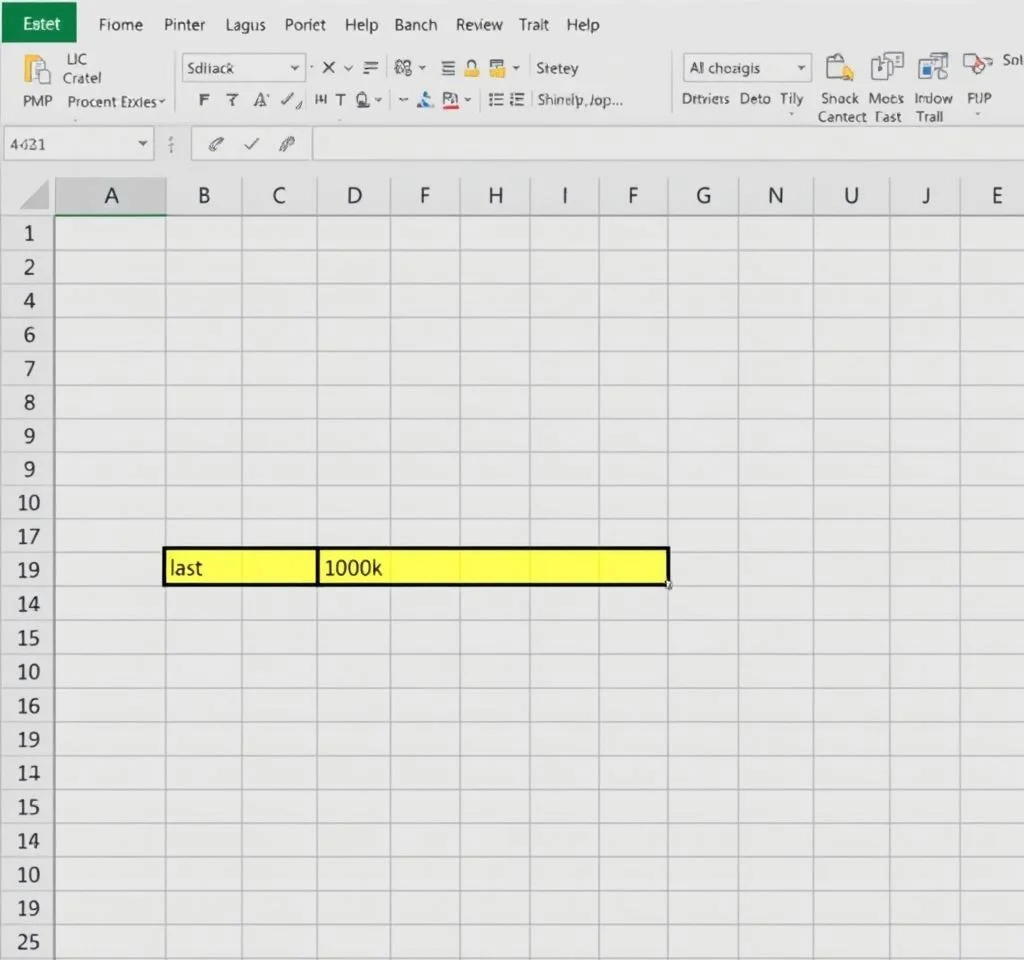Image resolution: width=1024 pixels, height=960 pixels.
Task: Click the formula bar input field
Action: pos(660,144)
